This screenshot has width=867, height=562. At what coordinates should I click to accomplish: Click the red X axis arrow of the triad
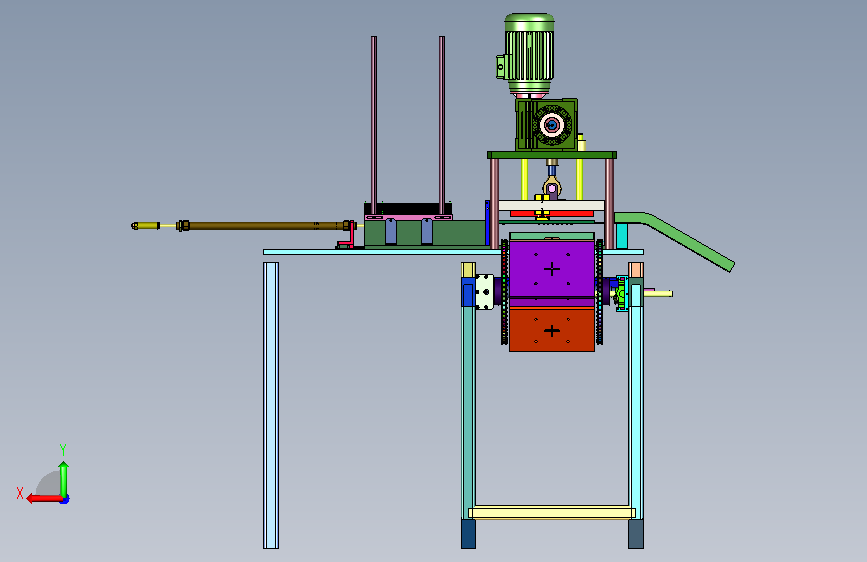(x=44, y=498)
